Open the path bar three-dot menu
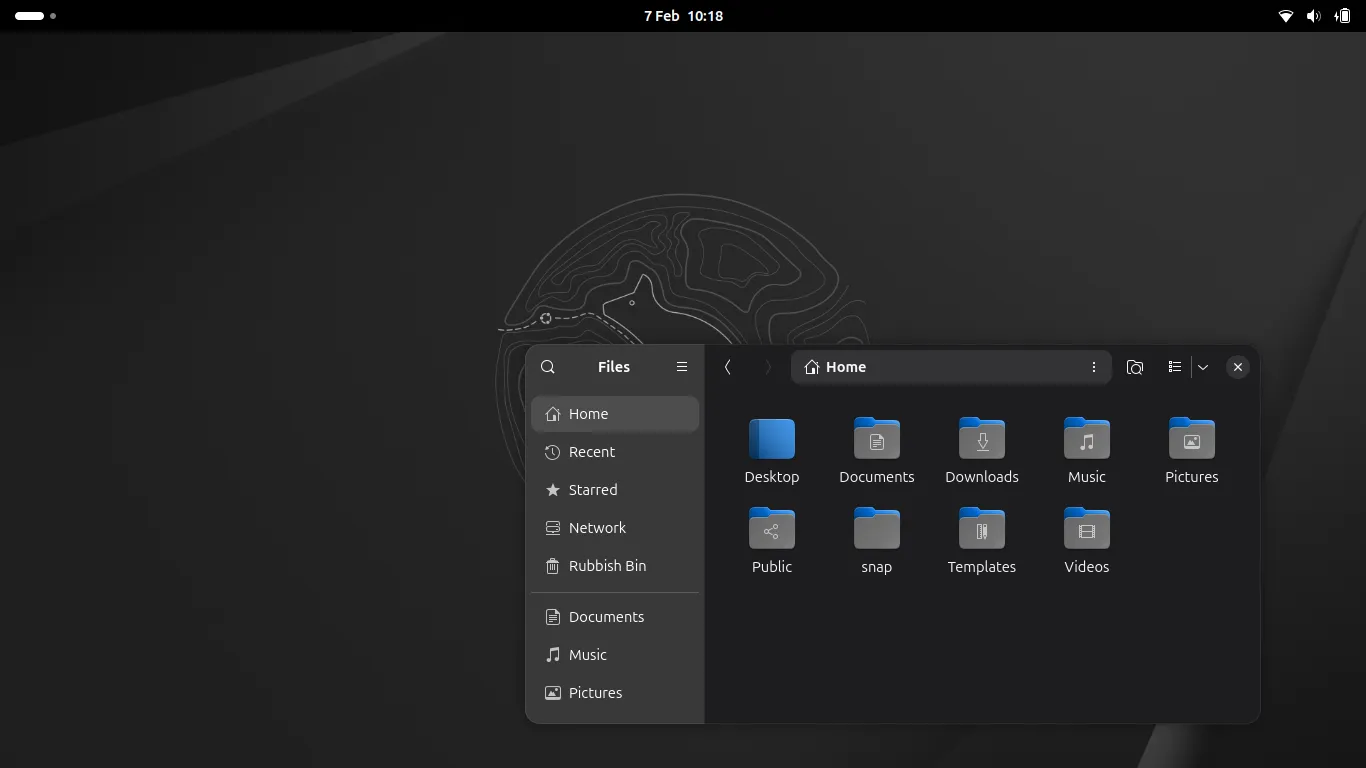Viewport: 1366px width, 768px height. 1094,367
